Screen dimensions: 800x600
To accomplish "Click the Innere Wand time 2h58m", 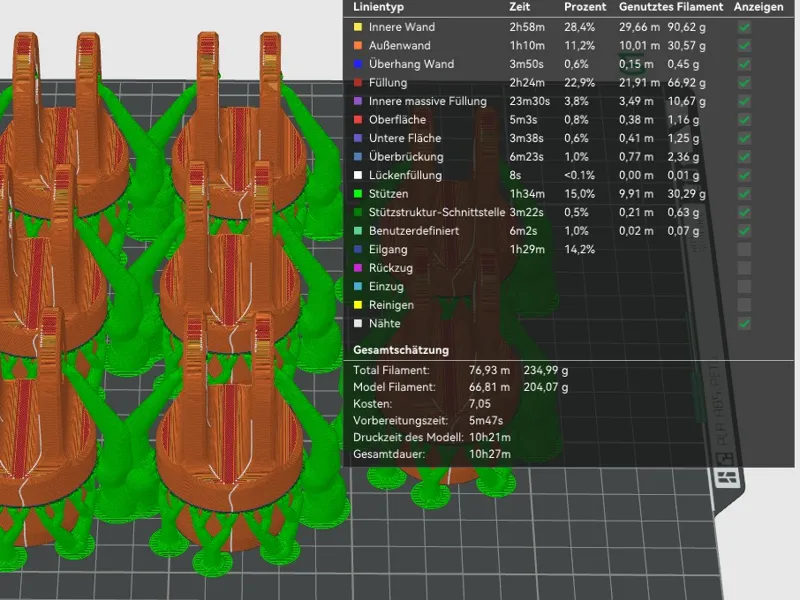I will 527,27.
